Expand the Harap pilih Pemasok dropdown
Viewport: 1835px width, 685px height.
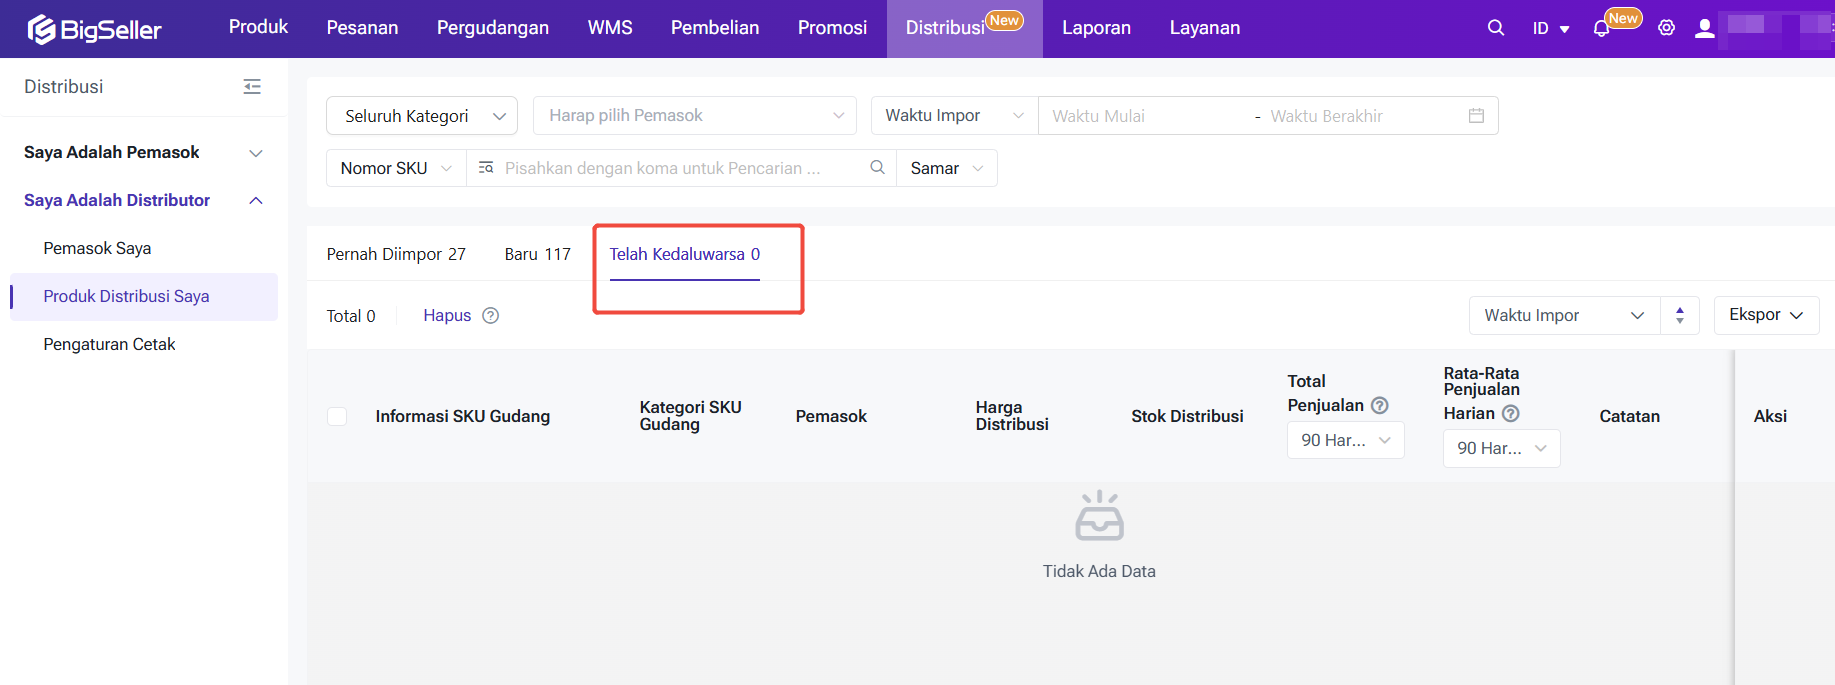[x=695, y=116]
